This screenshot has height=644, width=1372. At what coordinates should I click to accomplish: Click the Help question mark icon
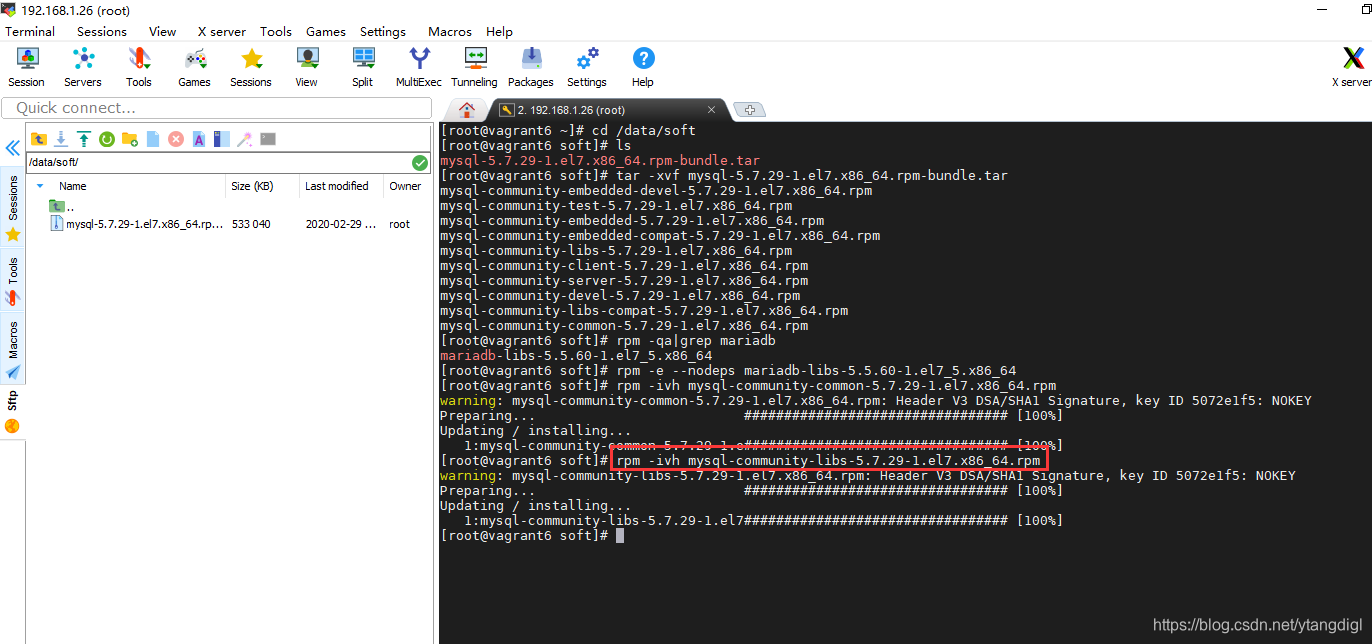[643, 67]
